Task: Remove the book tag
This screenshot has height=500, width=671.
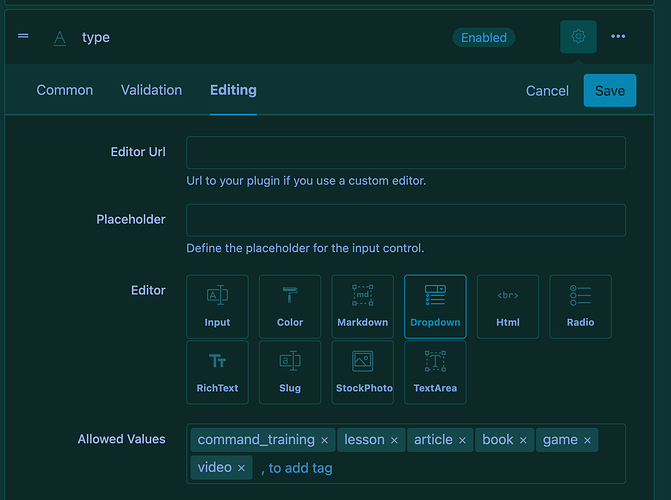Action: (523, 440)
